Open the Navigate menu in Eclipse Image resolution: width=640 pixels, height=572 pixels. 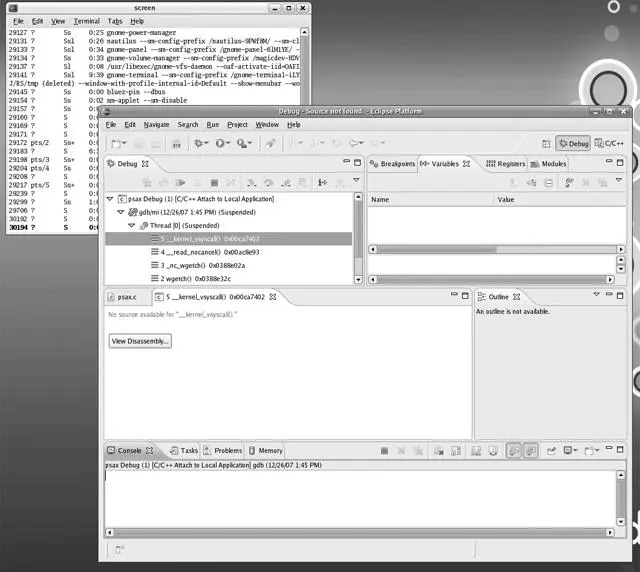(156, 125)
